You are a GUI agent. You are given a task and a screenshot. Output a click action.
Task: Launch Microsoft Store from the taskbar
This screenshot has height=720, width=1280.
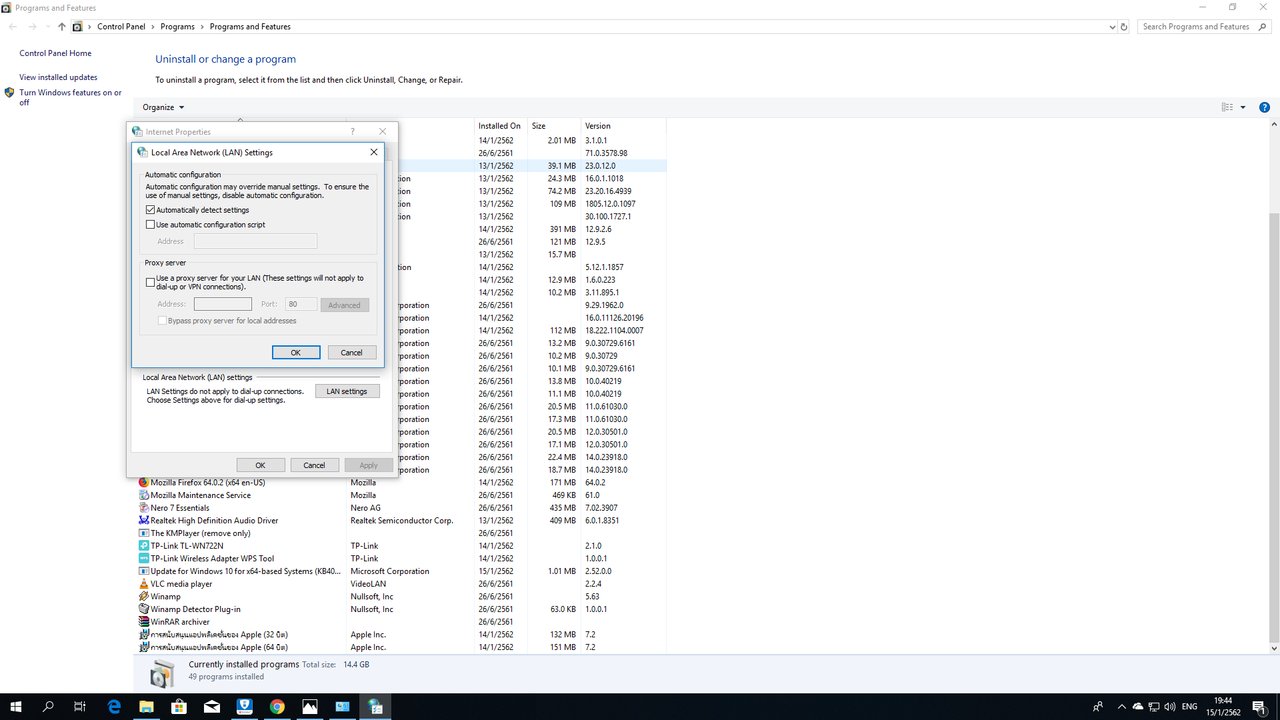179,707
